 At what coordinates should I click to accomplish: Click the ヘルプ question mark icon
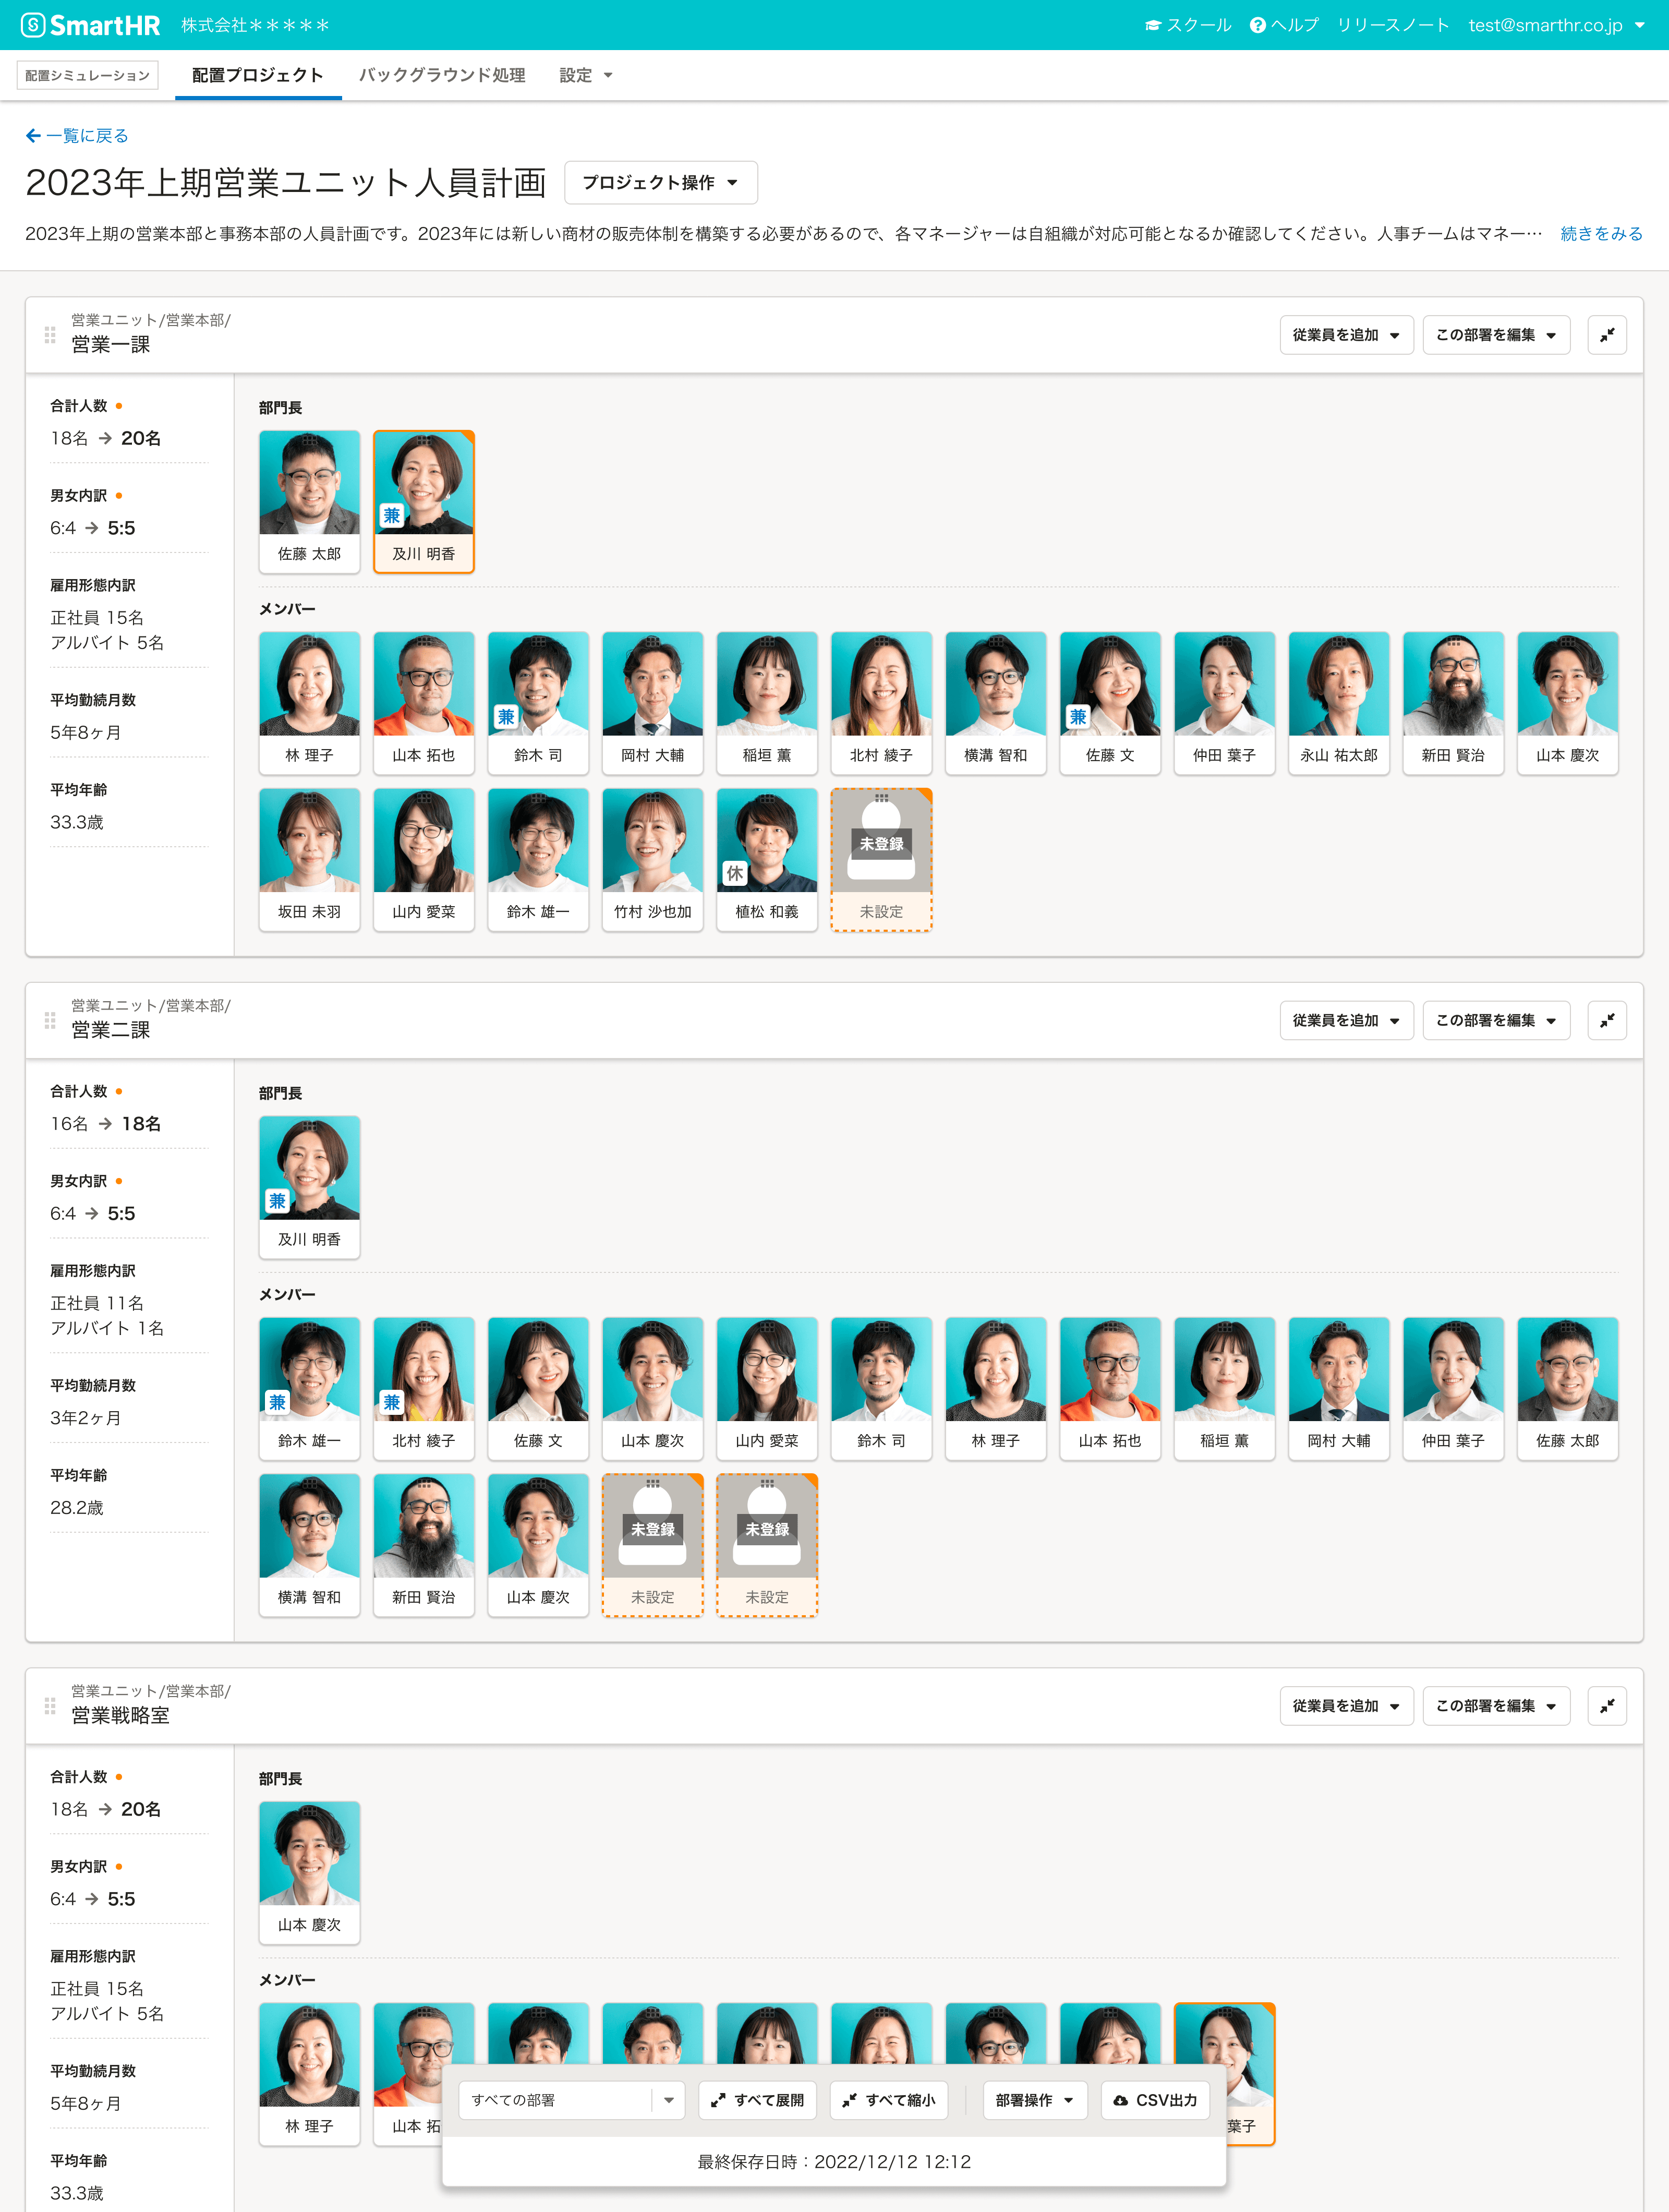click(1257, 25)
